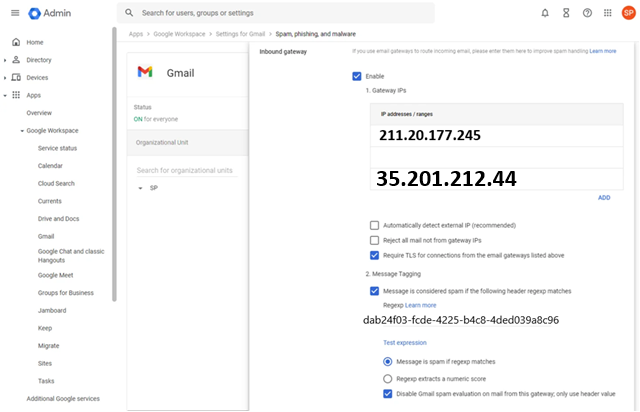
Task: Expand the Devices sidebar section
Action: pos(5,78)
